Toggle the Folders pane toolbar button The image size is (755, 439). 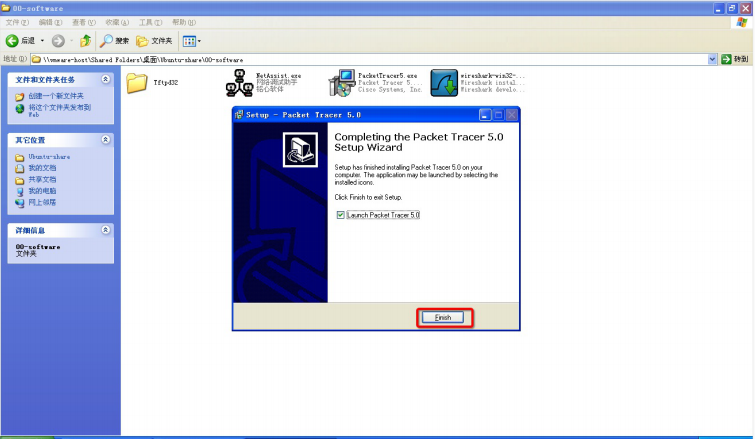coord(154,41)
